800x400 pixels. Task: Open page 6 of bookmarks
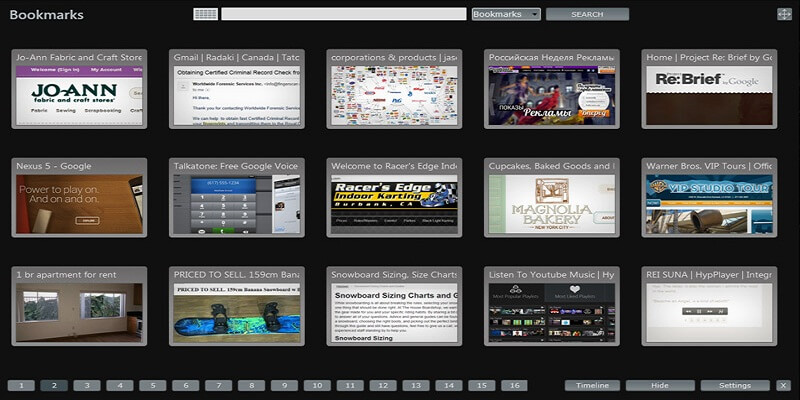click(x=185, y=386)
